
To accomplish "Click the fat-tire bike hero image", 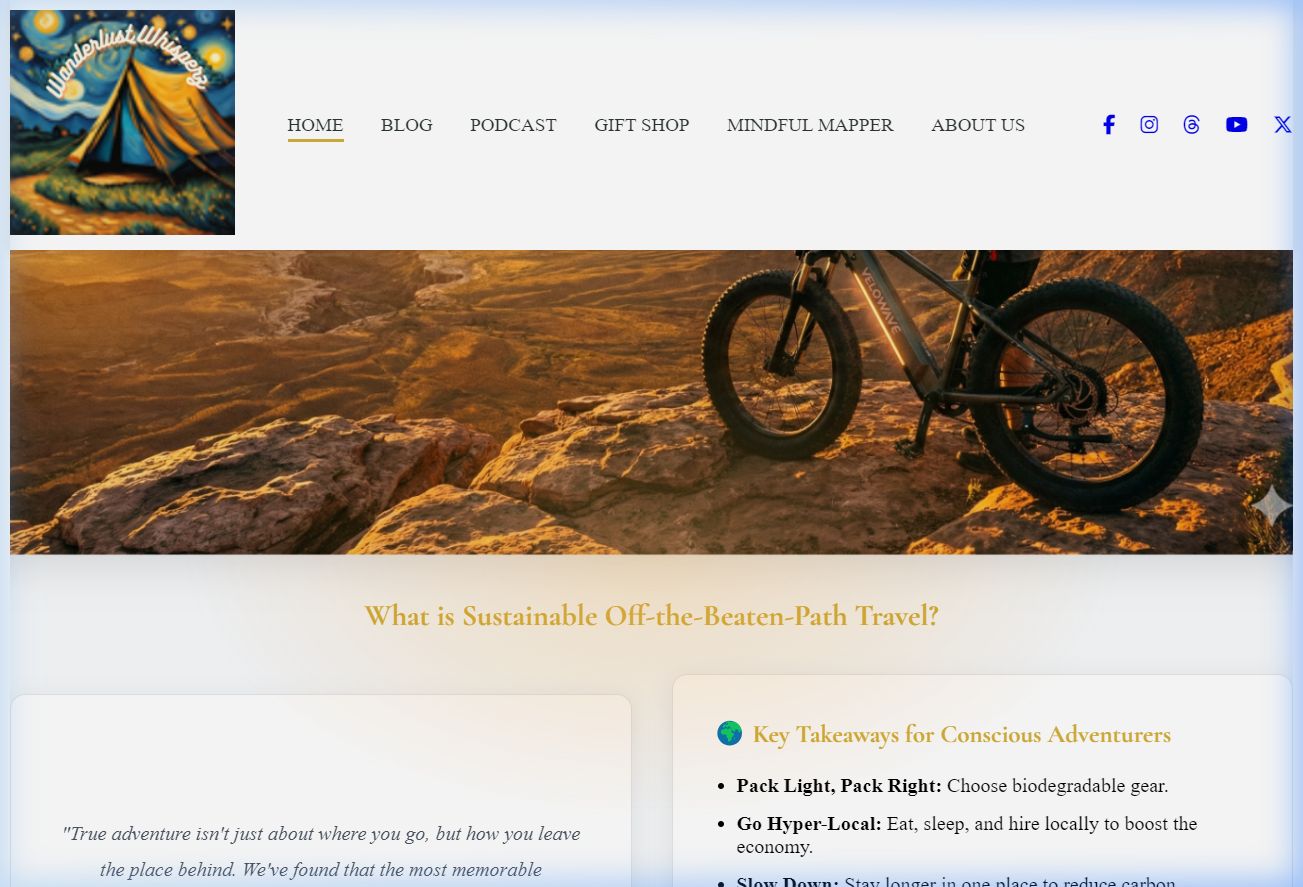I will pyautogui.click(x=651, y=402).
